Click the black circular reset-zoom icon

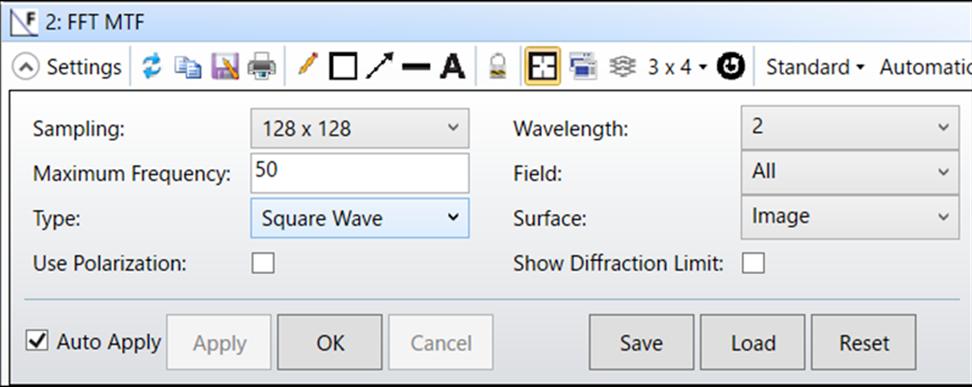(730, 66)
